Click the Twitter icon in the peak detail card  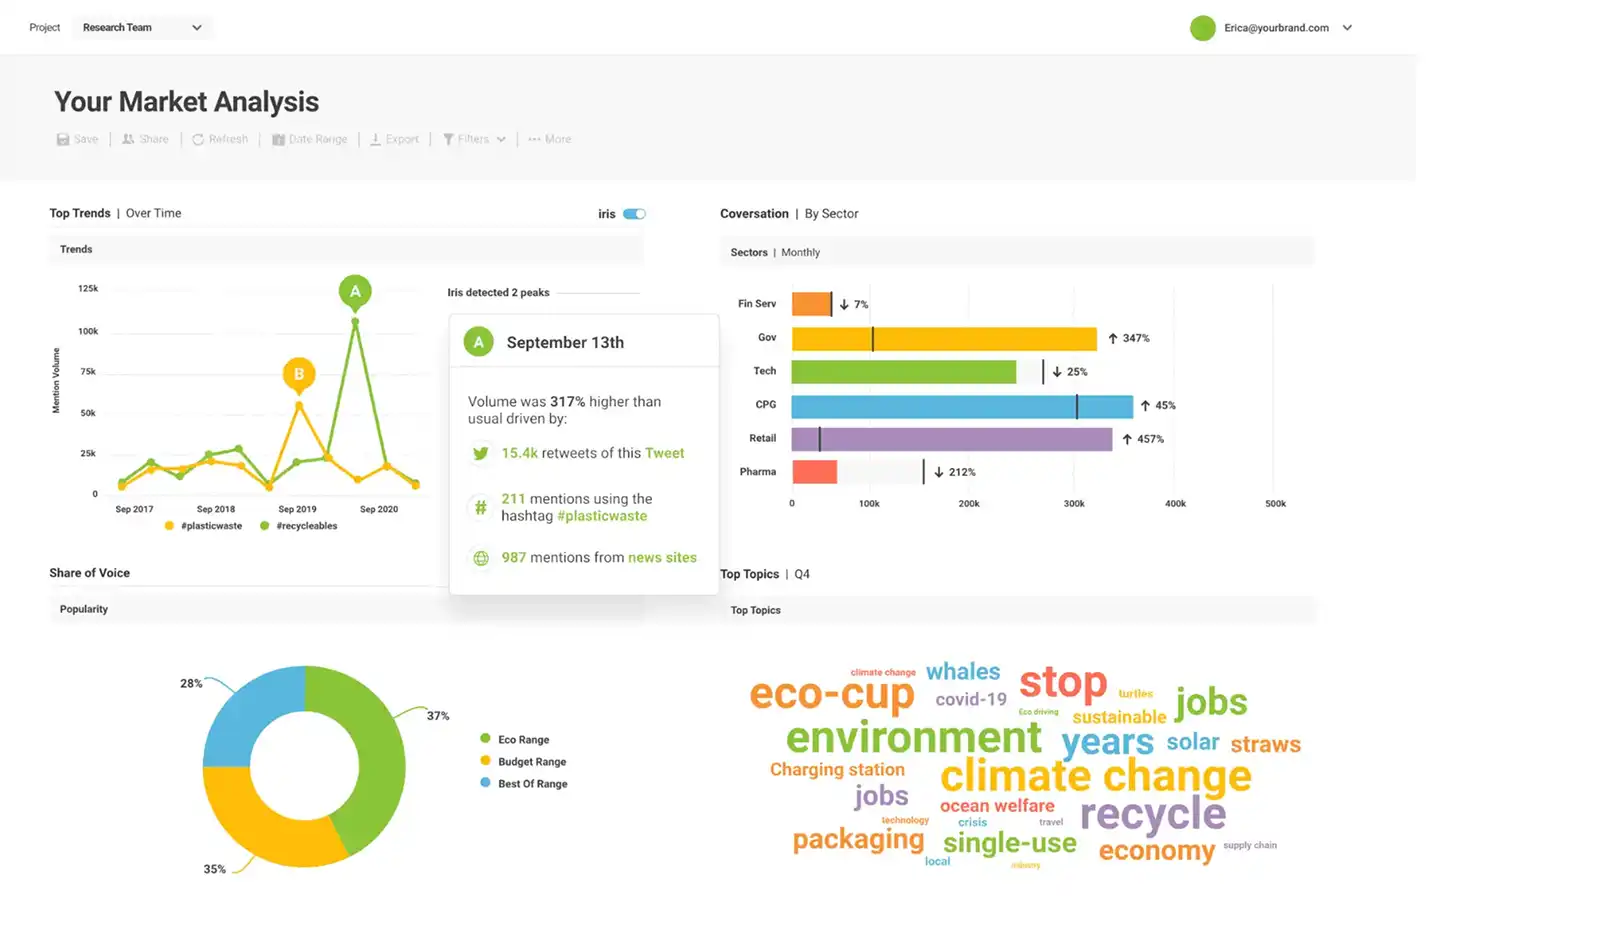pos(481,453)
